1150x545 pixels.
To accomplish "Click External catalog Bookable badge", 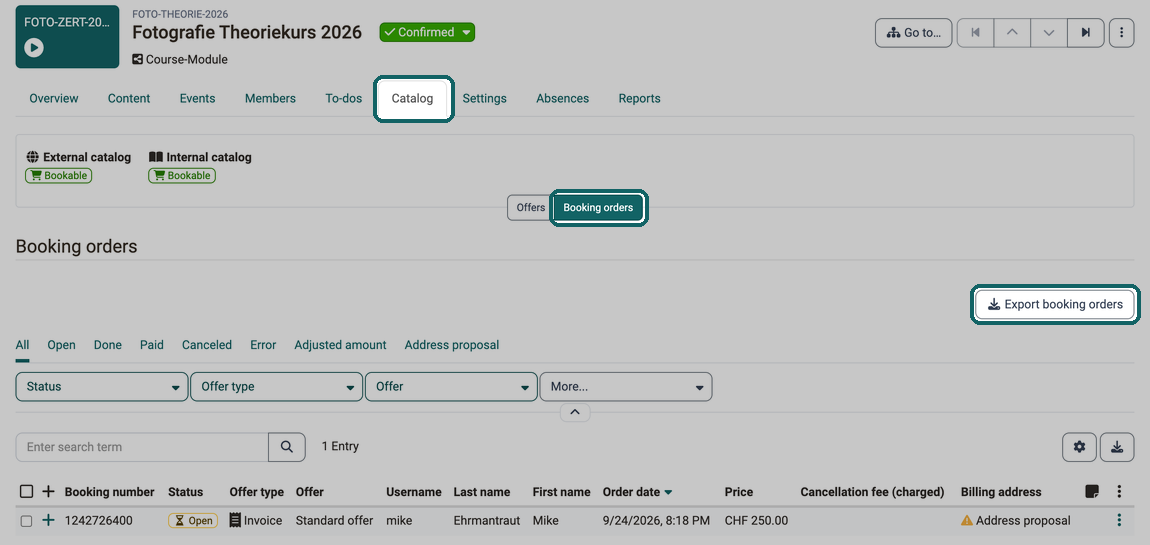I will (x=59, y=175).
